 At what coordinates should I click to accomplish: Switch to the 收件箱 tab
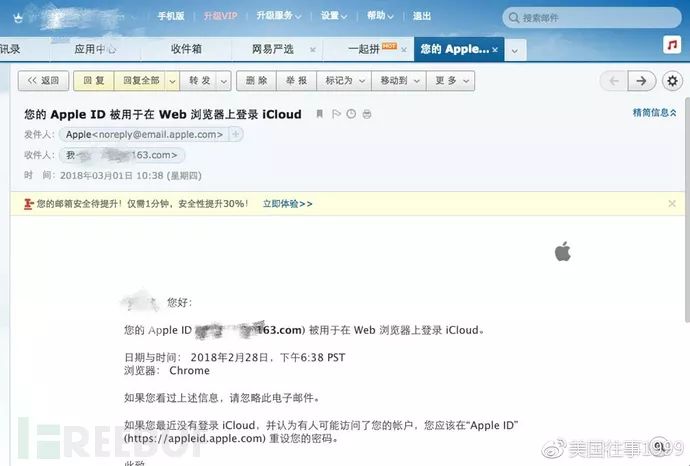[x=186, y=49]
